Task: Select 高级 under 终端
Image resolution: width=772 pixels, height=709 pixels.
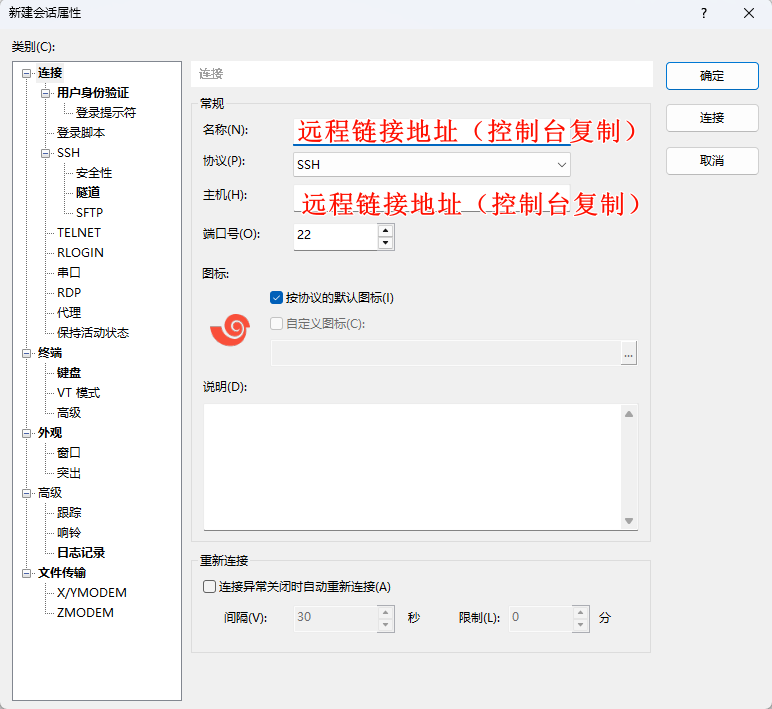Action: 68,413
